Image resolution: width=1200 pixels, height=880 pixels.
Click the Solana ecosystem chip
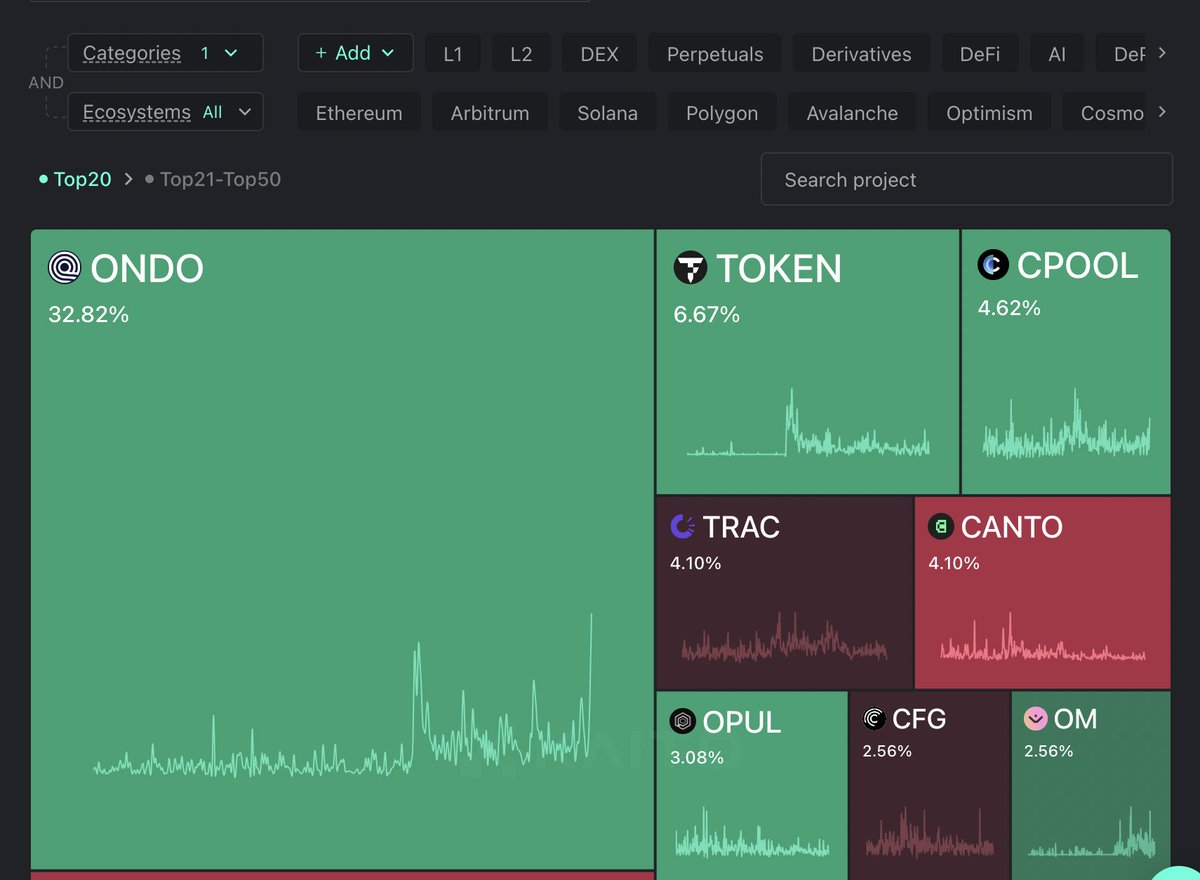click(607, 112)
